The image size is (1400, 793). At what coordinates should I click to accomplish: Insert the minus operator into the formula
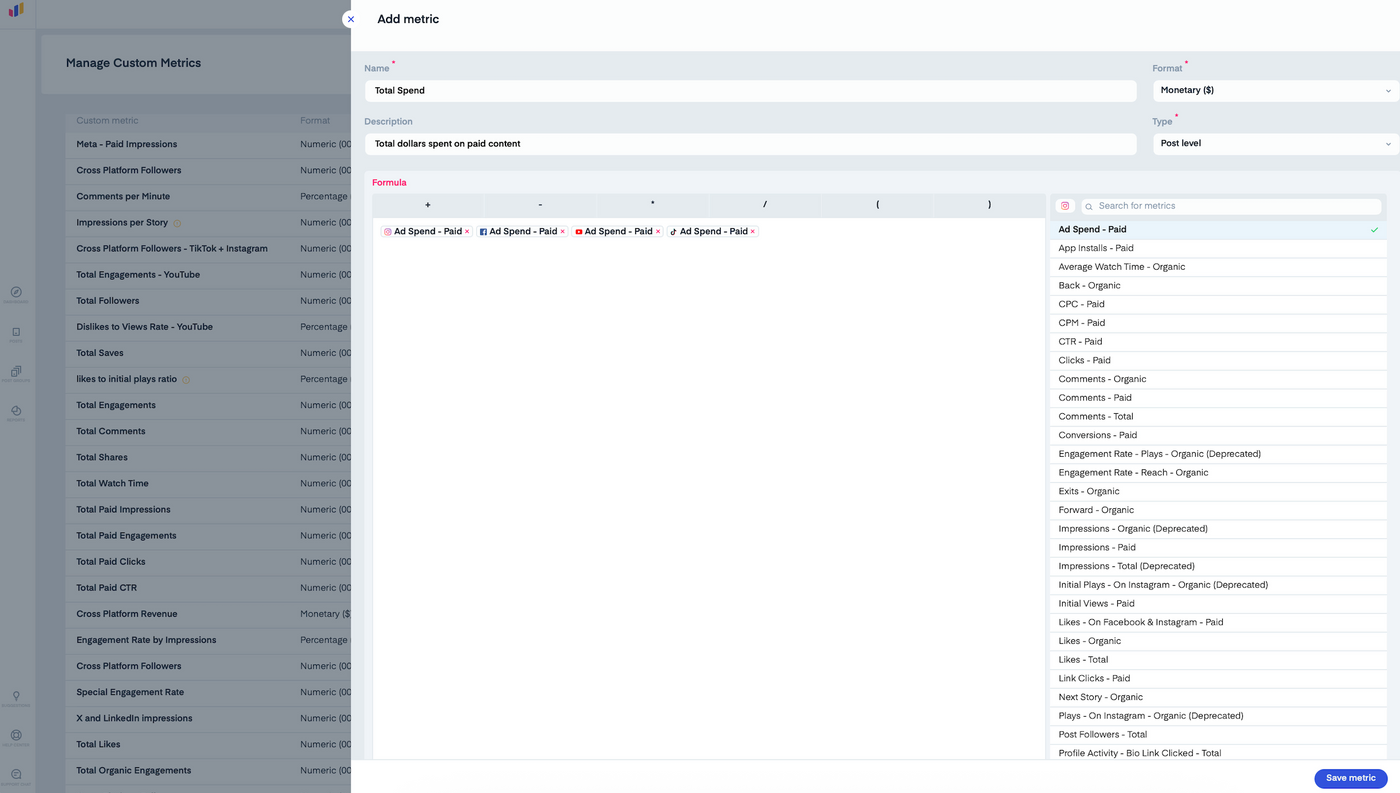click(x=540, y=205)
